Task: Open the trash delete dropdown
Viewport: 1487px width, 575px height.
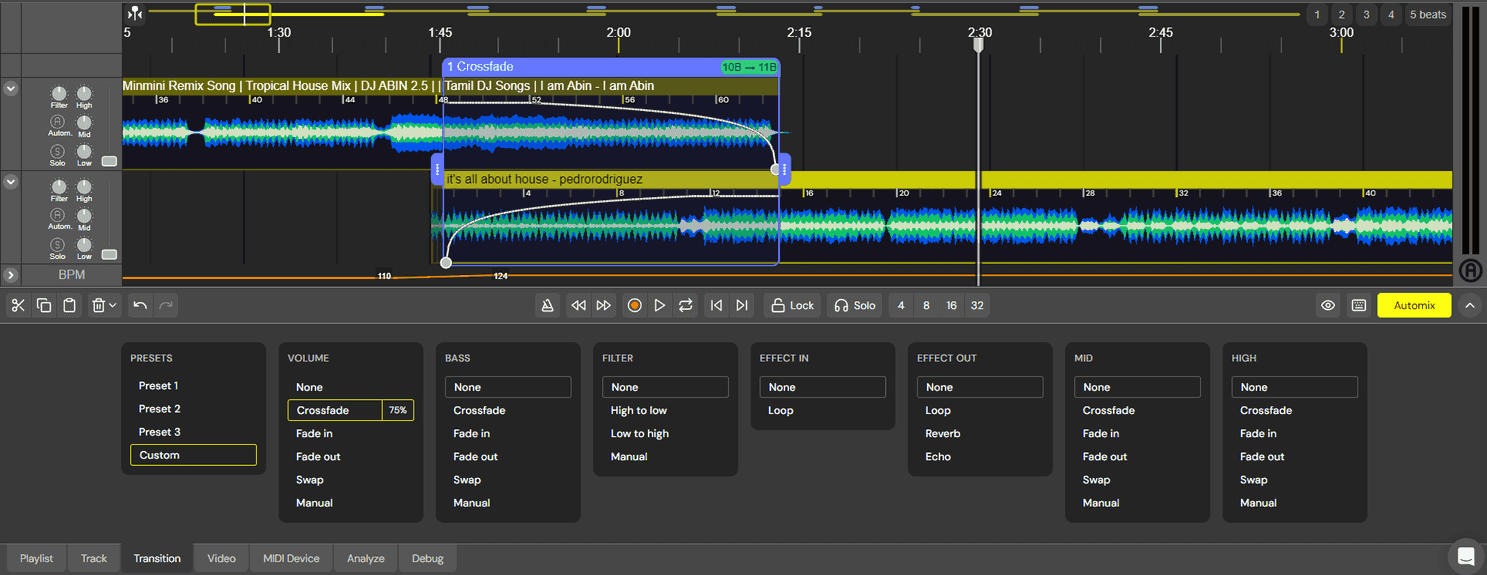Action: pyautogui.click(x=104, y=306)
